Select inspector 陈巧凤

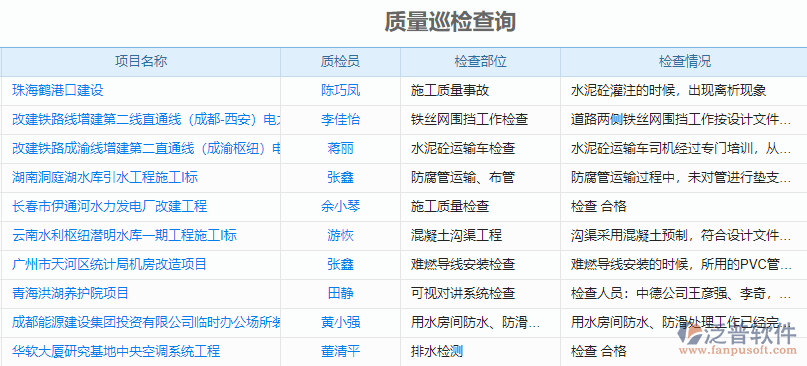point(340,91)
